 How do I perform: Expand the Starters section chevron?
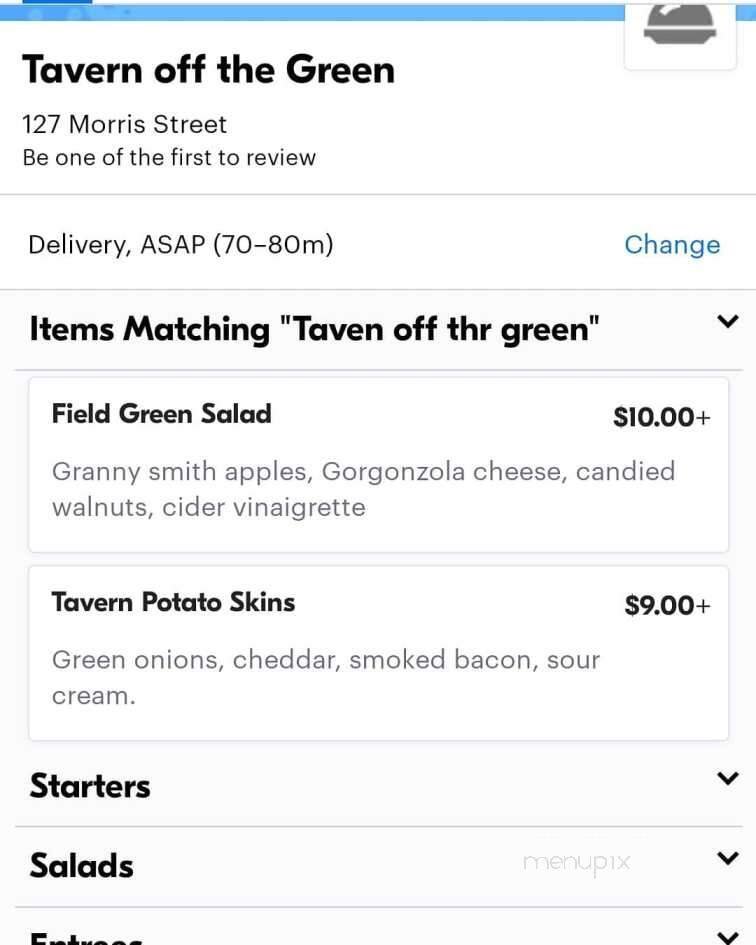point(728,778)
